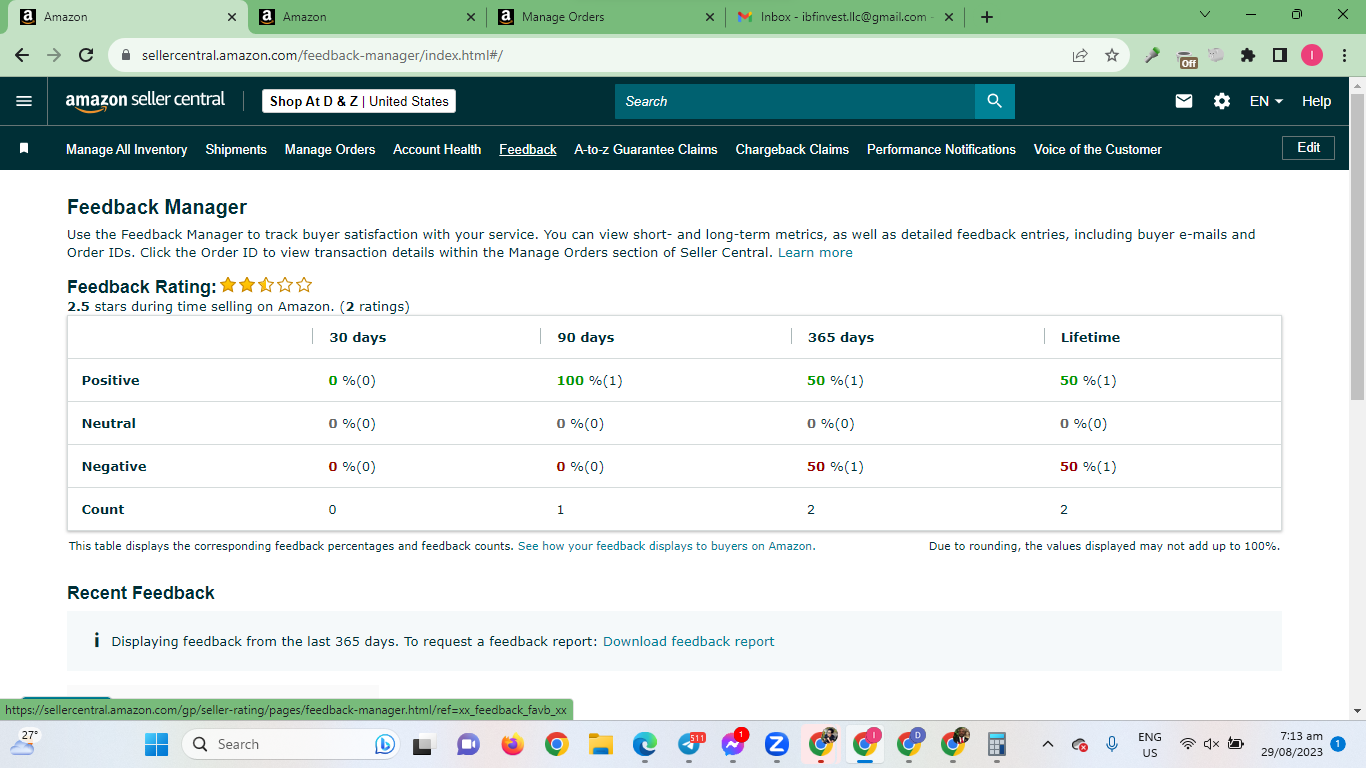Switch to the Gmail Inbox tab
1366x768 pixels.
point(845,17)
